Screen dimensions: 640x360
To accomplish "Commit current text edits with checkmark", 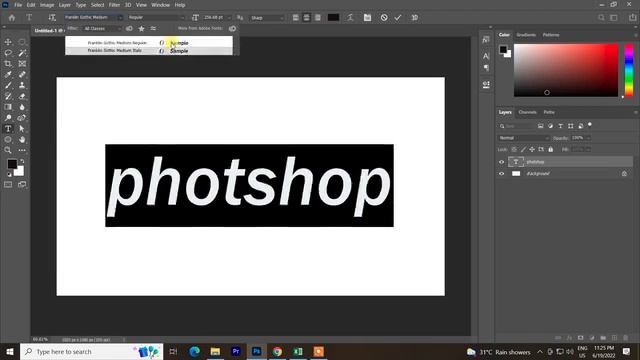I will point(398,18).
